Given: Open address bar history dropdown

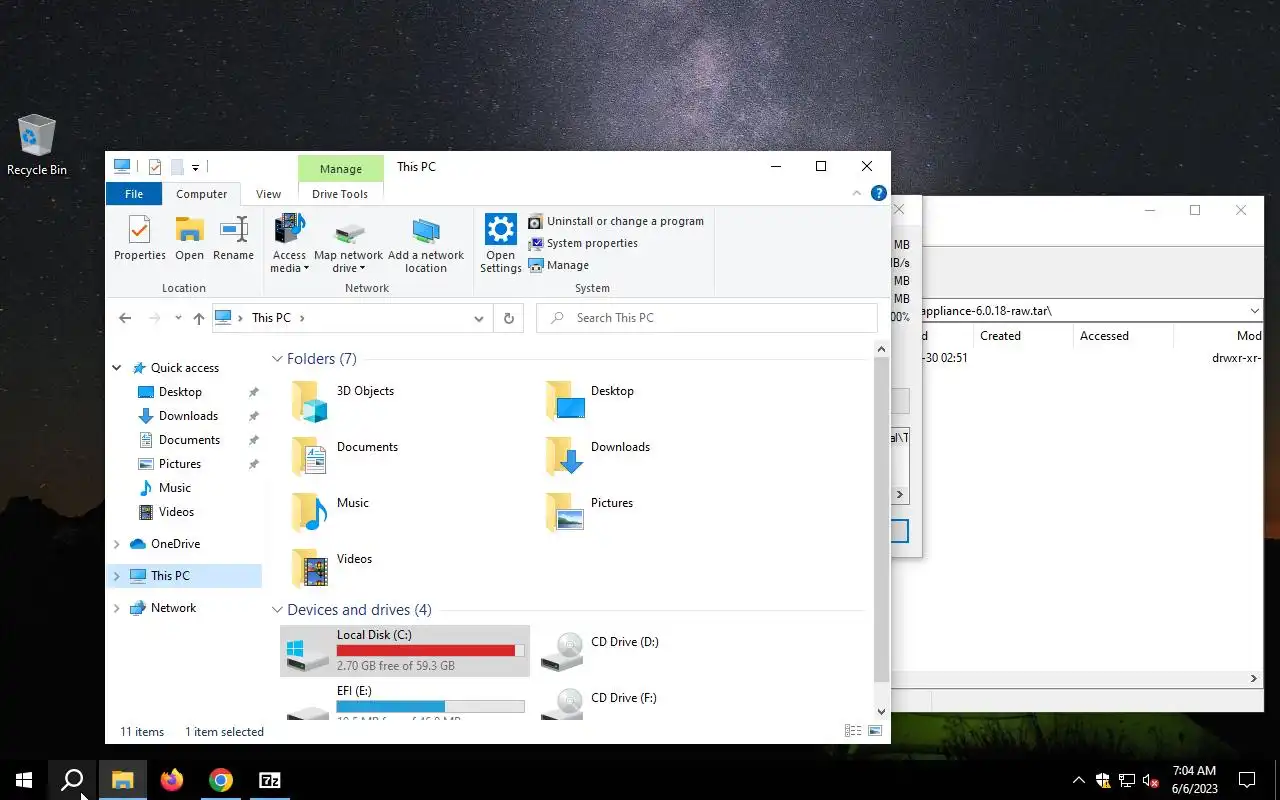Looking at the screenshot, I should coord(478,318).
